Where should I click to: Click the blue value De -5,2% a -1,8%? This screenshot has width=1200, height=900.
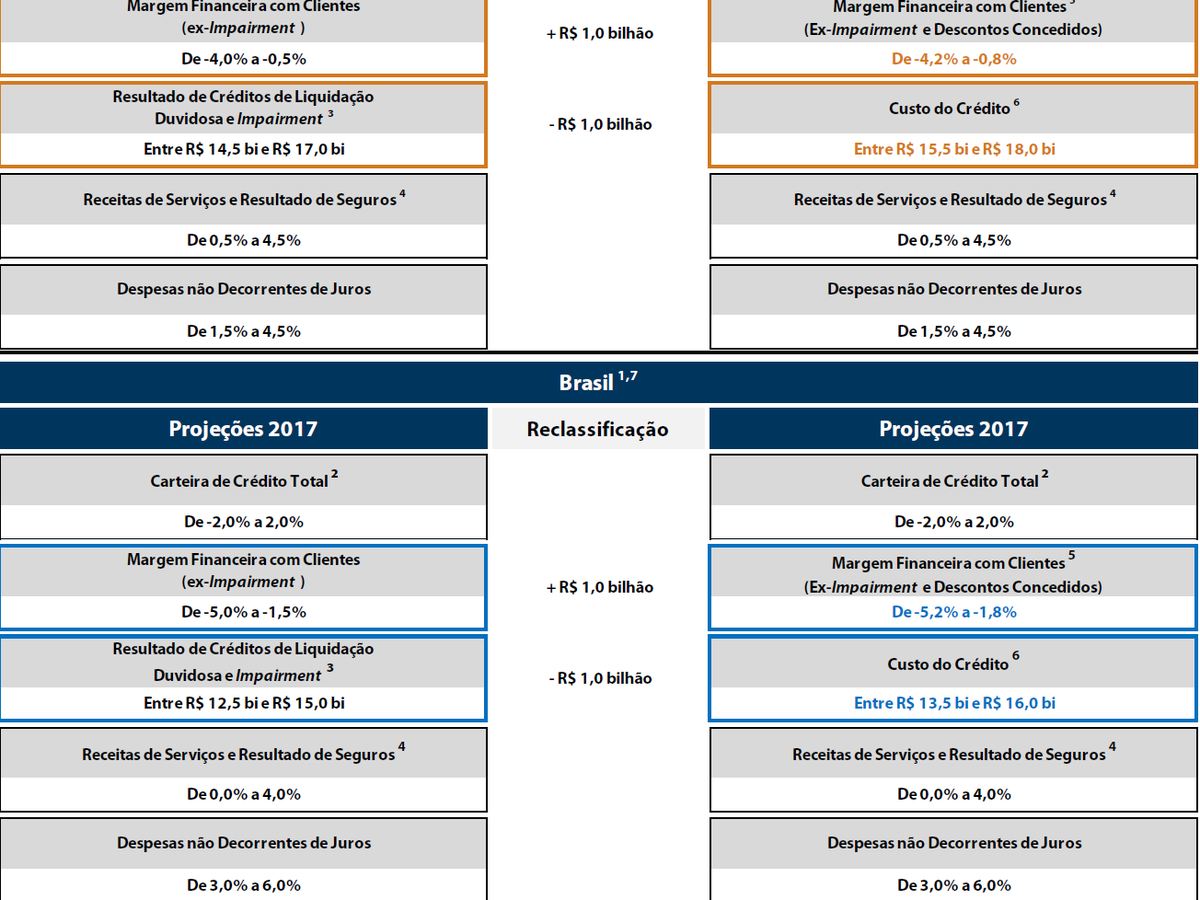[x=953, y=612]
